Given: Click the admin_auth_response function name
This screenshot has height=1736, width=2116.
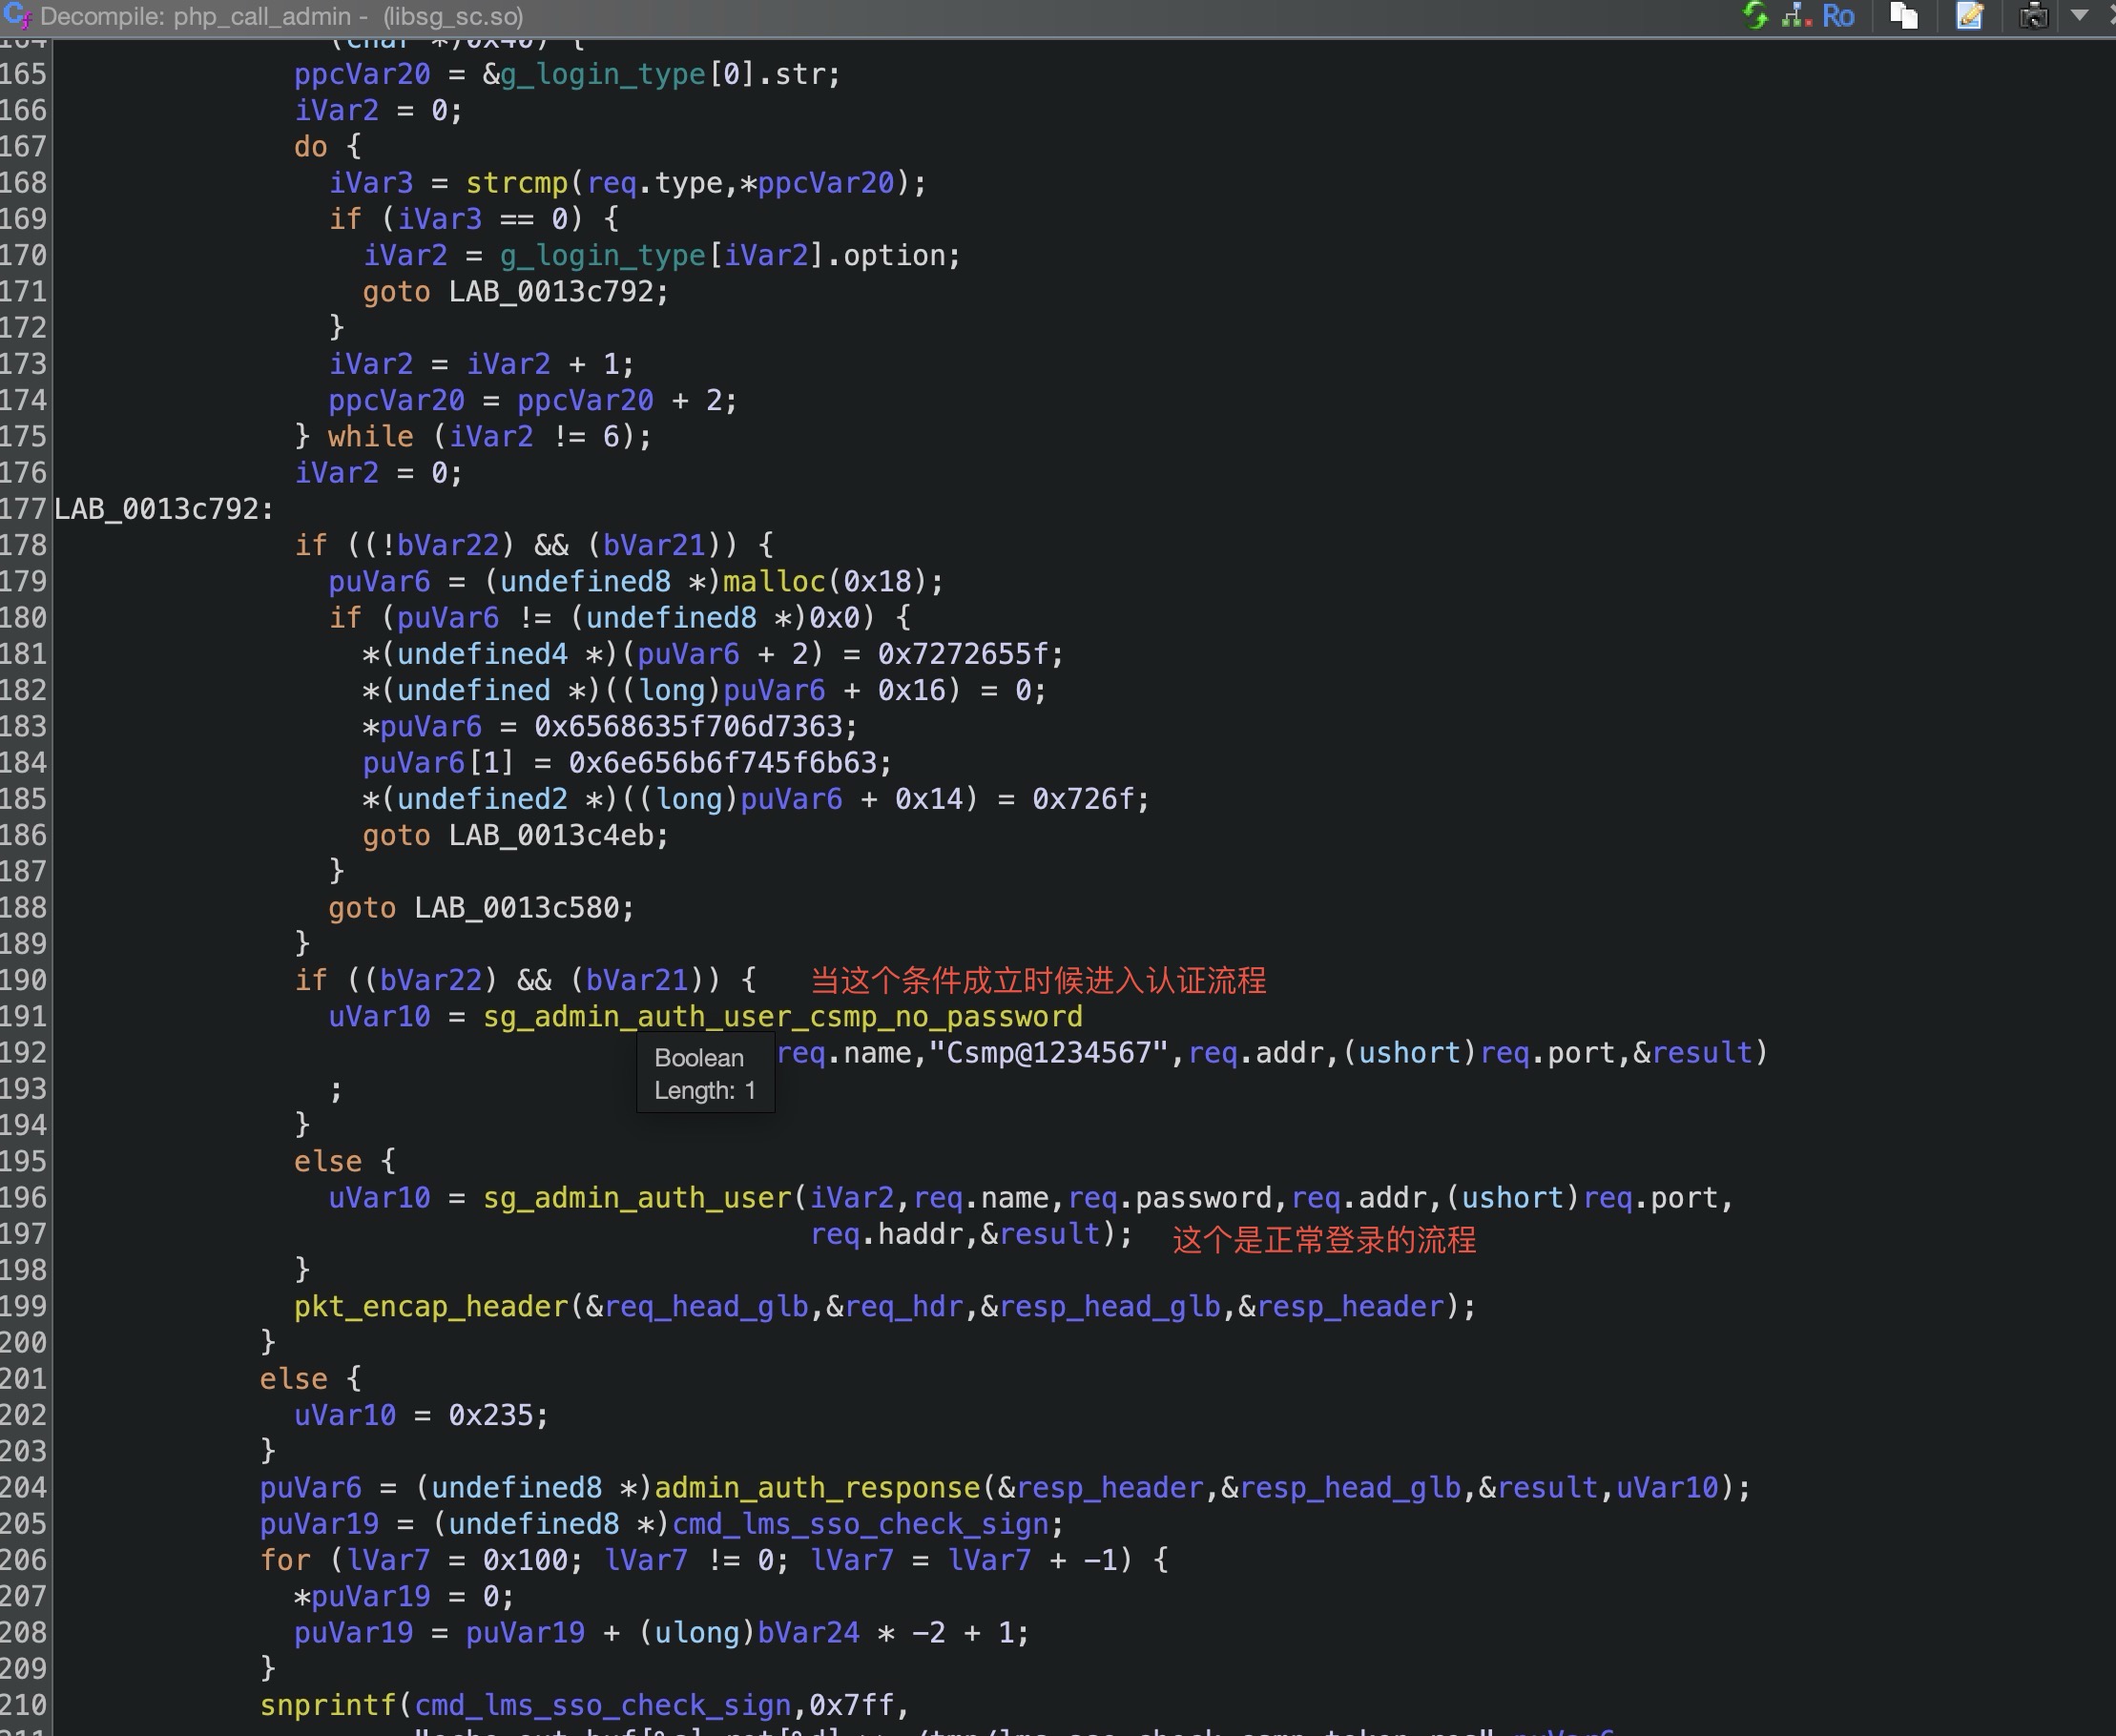Looking at the screenshot, I should [817, 1488].
